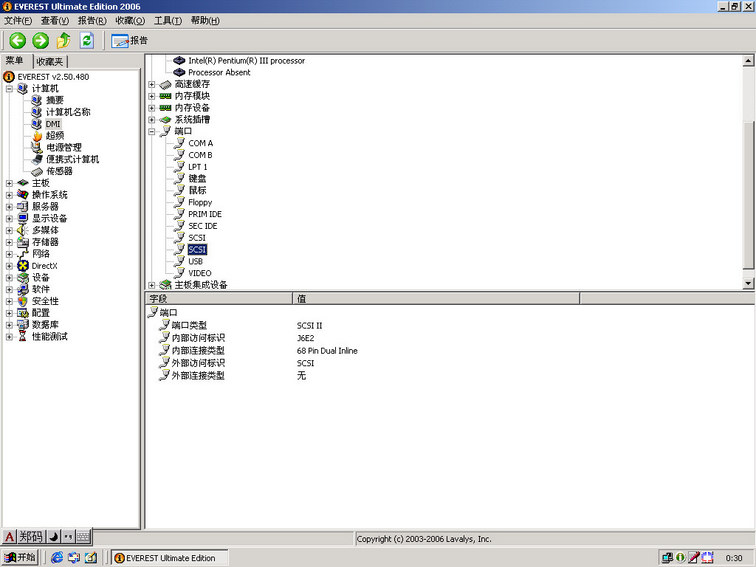Viewport: 756px width, 567px height.
Task: Click scroll-down arrow of DMI list
Action: [748, 284]
